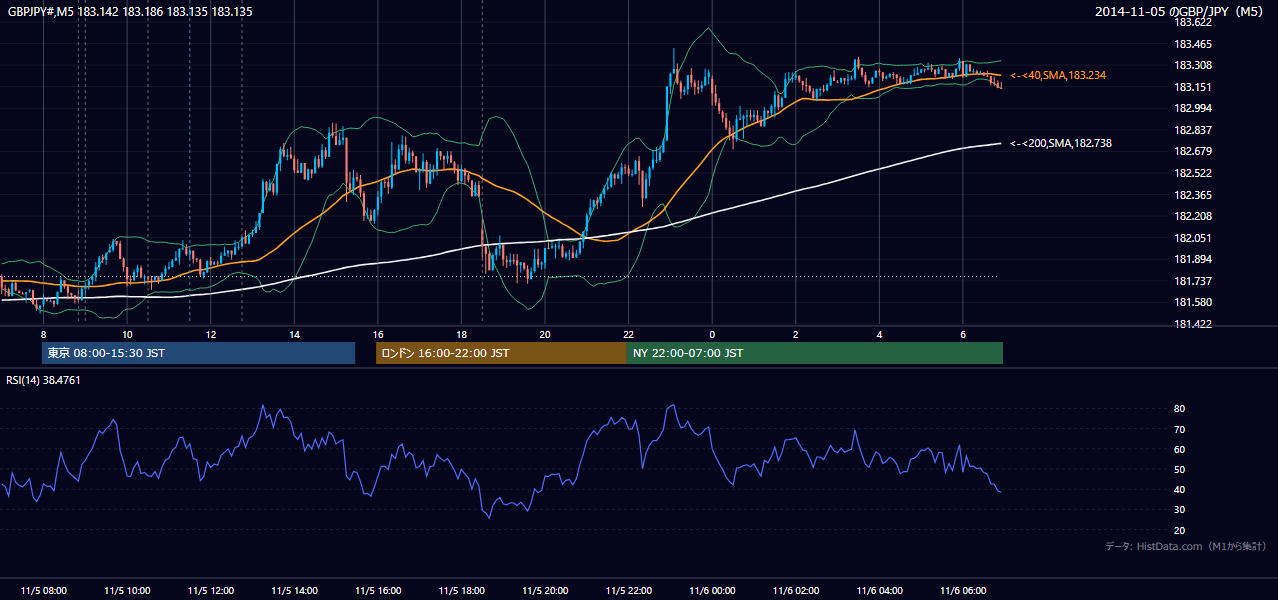This screenshot has height=600, width=1278.
Task: Click hour label 22 under the price chart
Action: [628, 334]
